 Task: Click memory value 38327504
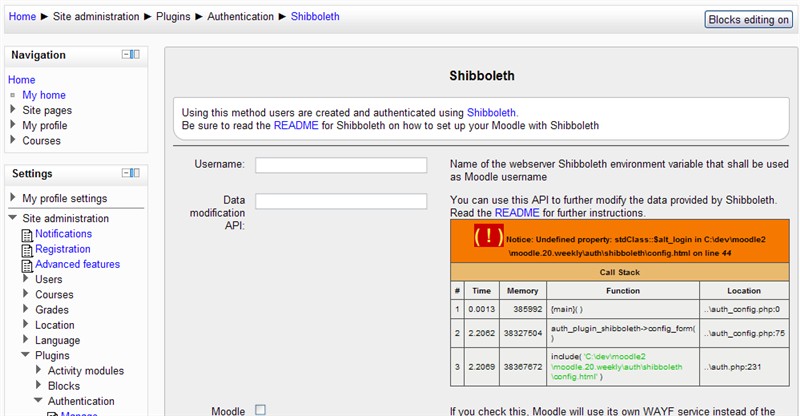[x=523, y=333]
